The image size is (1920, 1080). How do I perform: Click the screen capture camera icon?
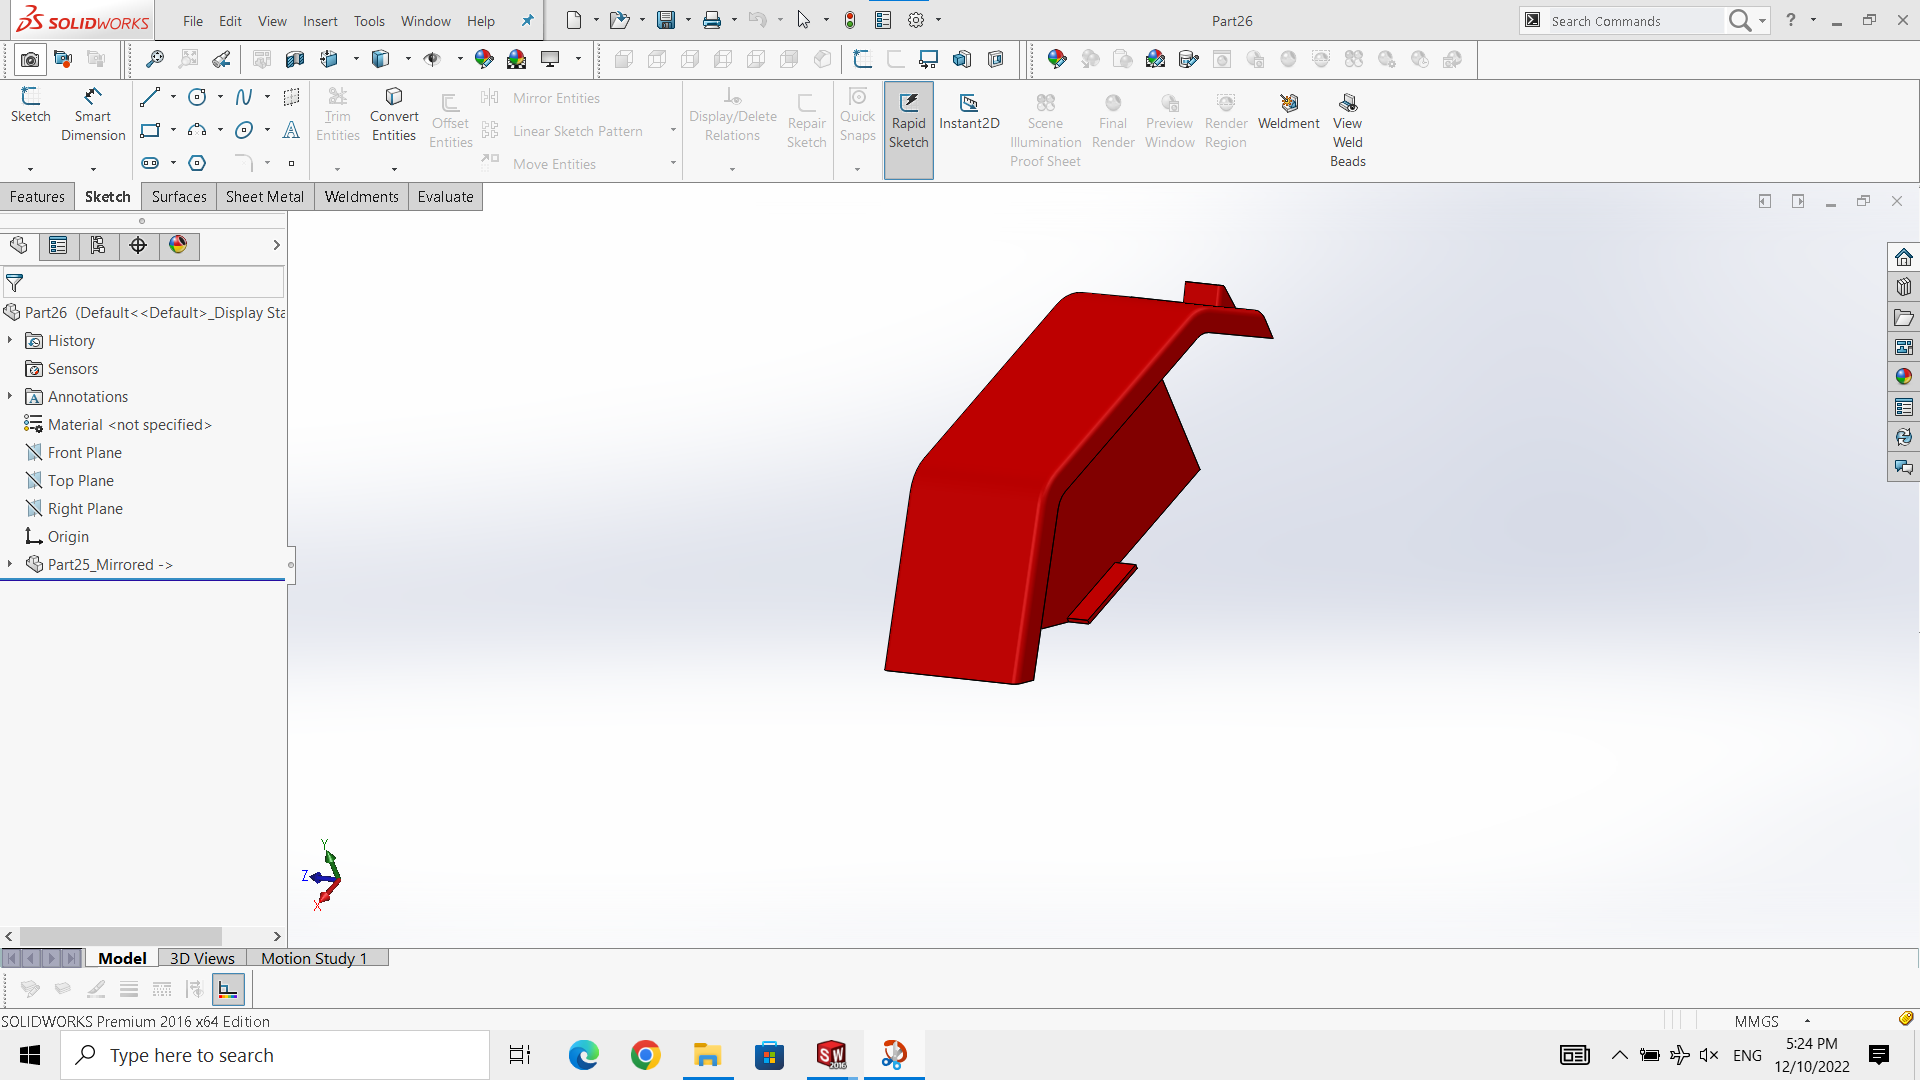tap(30, 60)
